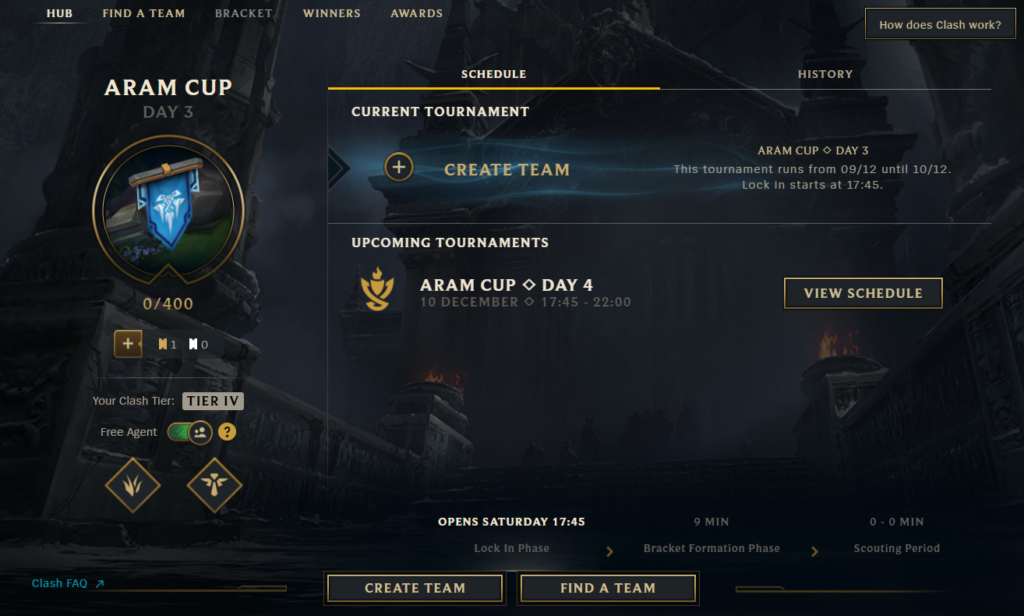Open the Winners tab
This screenshot has width=1024, height=616.
(x=331, y=13)
